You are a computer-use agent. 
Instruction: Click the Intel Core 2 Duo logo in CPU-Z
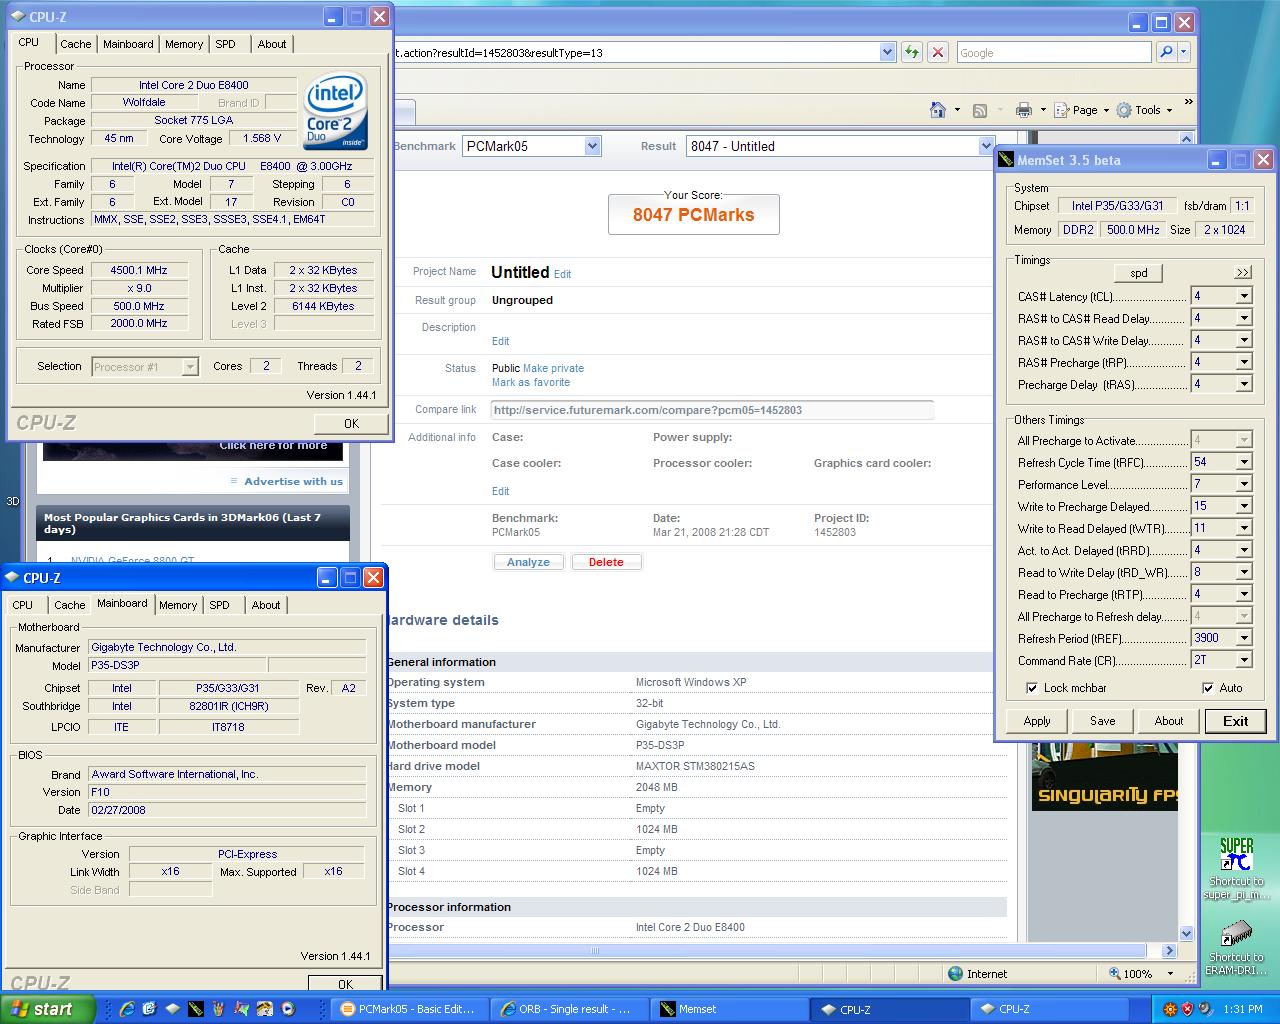click(335, 111)
